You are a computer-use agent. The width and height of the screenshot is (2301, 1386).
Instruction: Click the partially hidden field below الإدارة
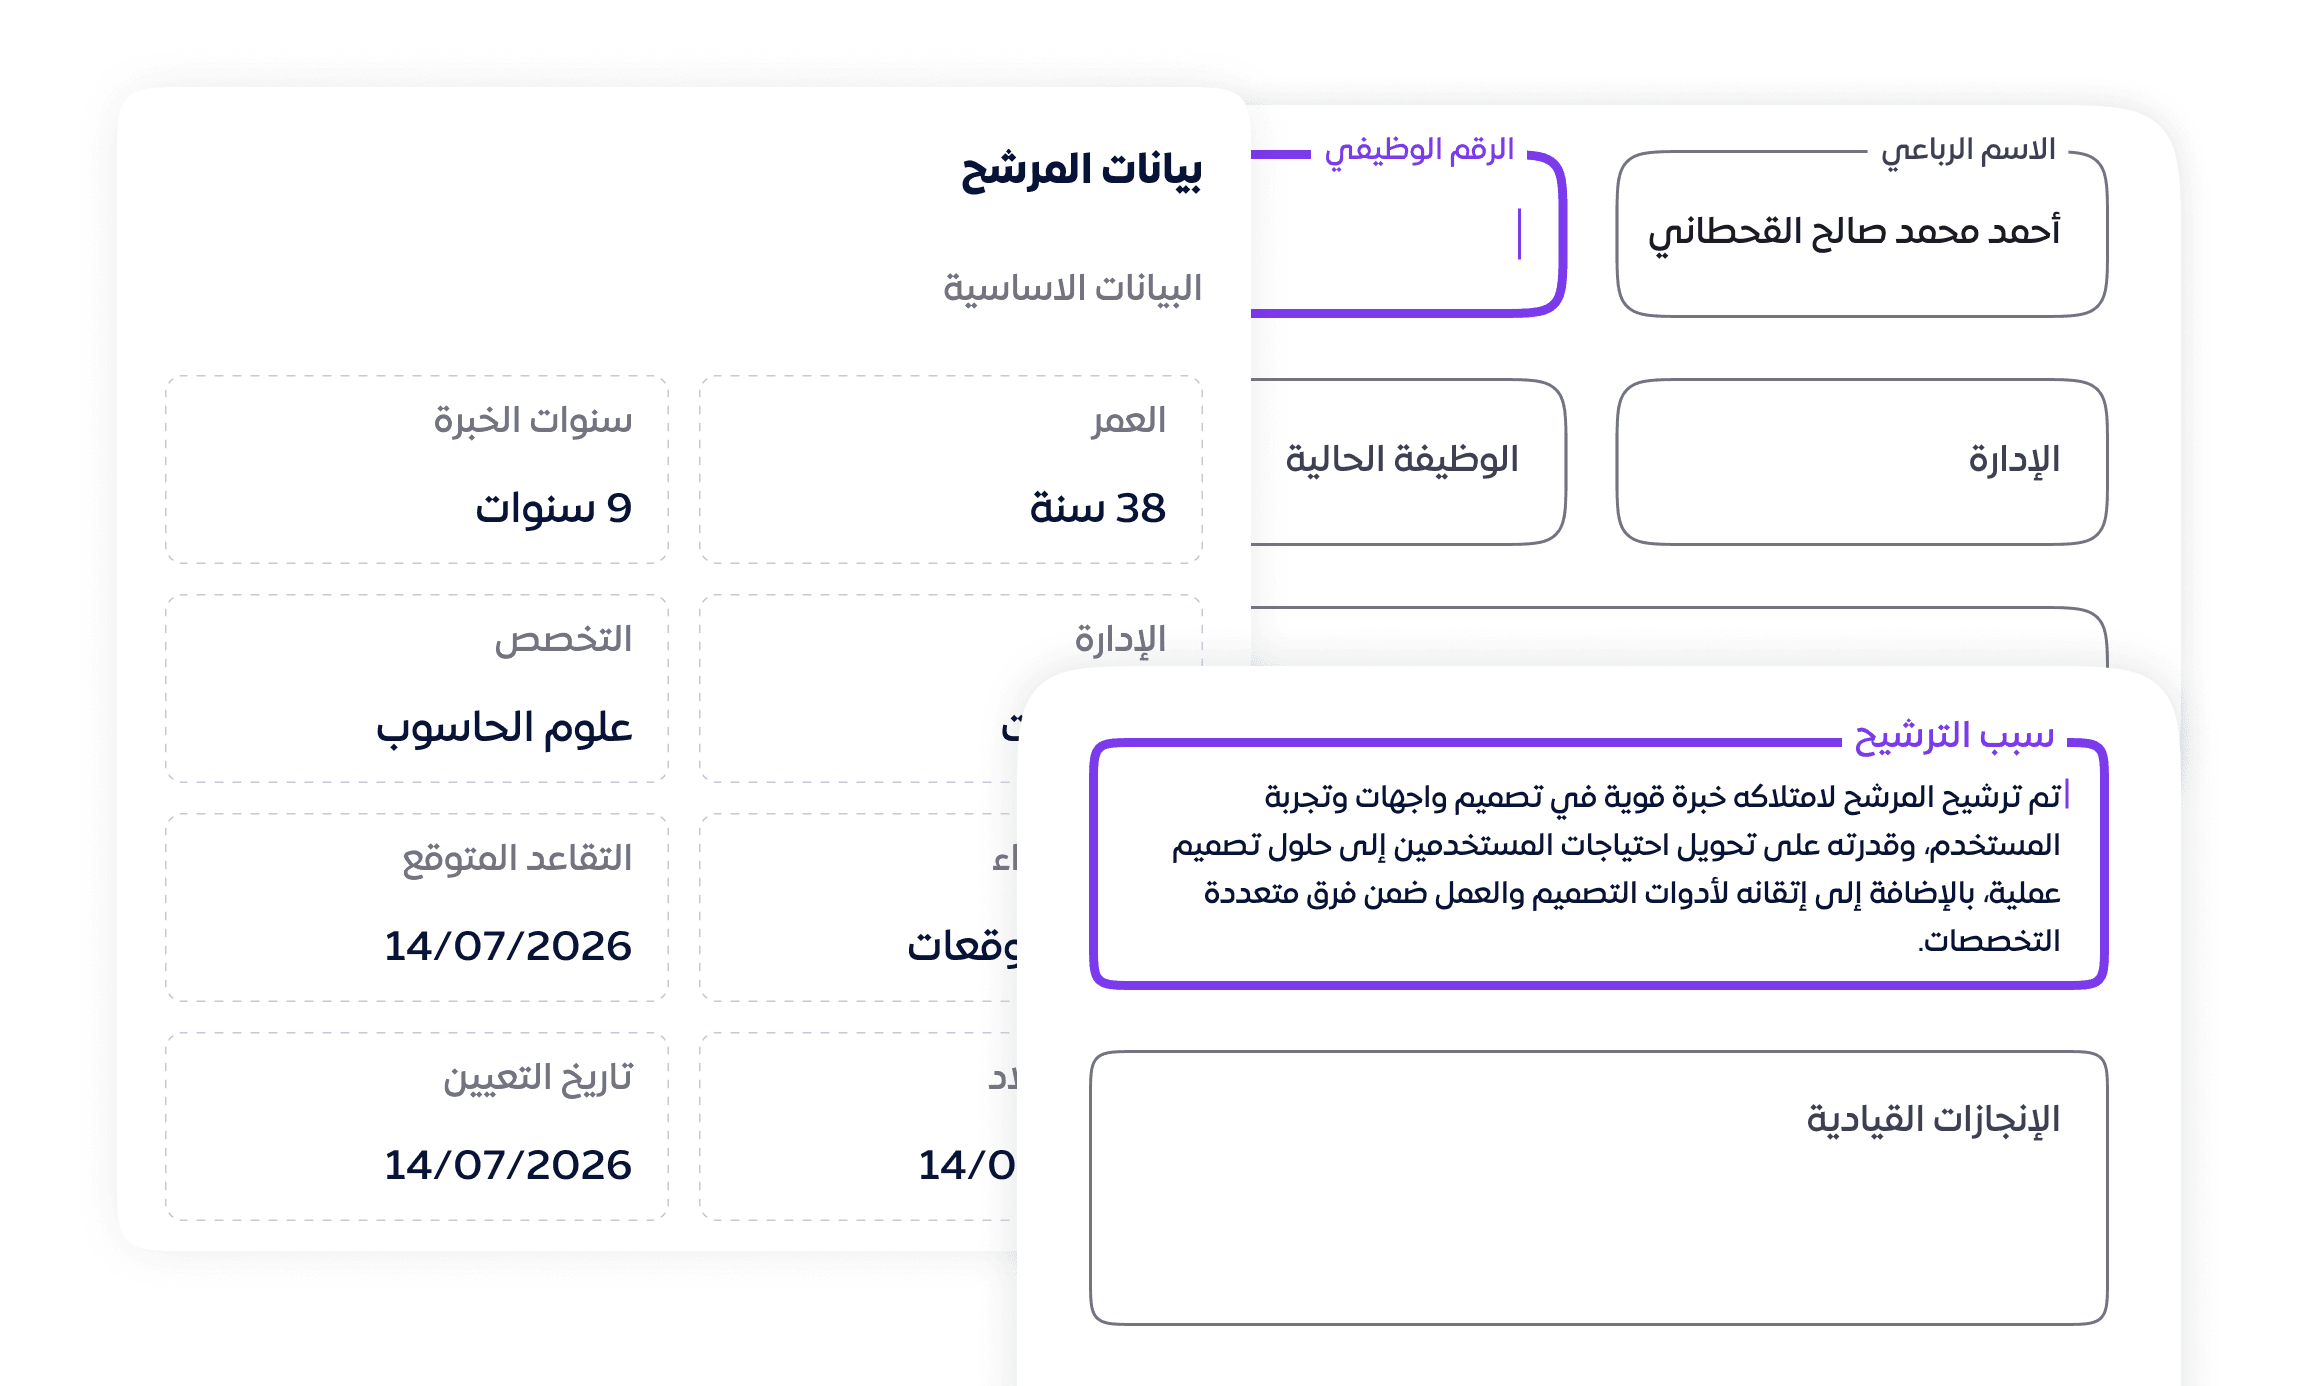pyautogui.click(x=1678, y=636)
